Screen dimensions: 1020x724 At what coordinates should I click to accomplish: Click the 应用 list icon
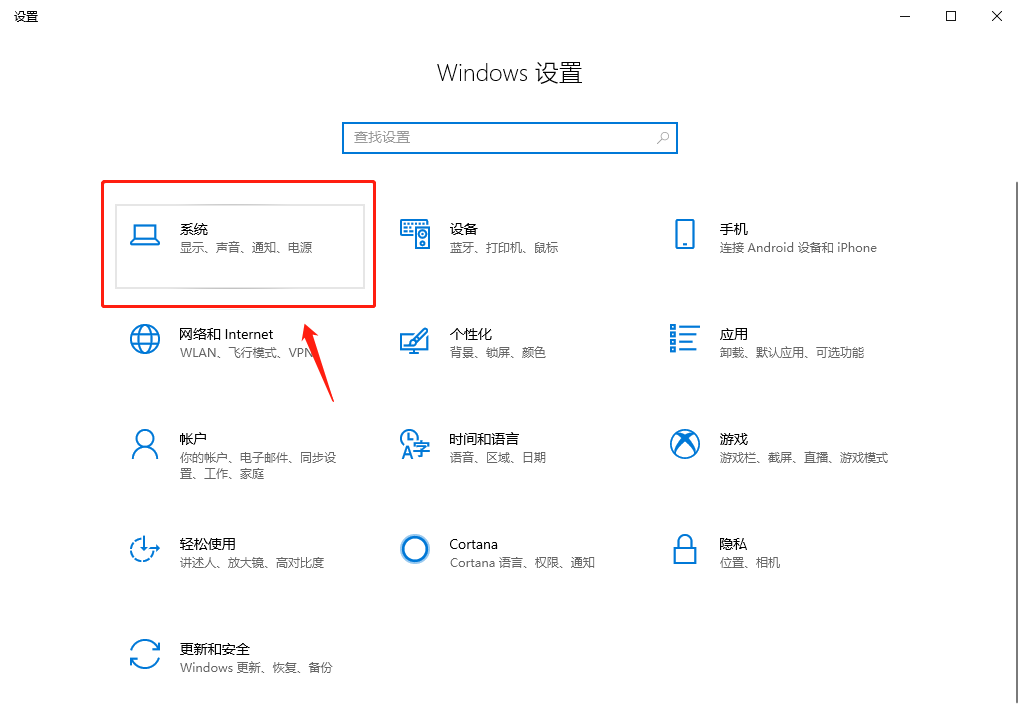coord(684,338)
